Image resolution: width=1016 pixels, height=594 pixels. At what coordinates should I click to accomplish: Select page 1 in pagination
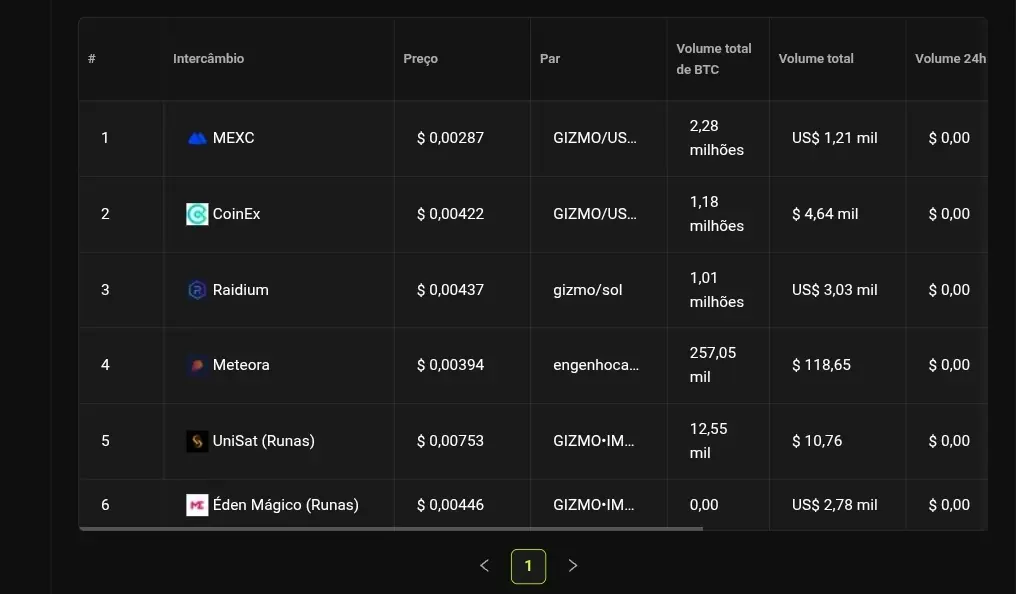tap(528, 566)
